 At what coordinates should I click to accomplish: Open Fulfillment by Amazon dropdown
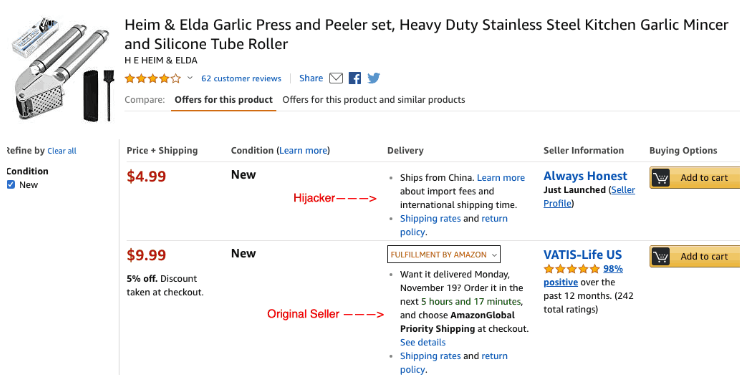tap(444, 255)
